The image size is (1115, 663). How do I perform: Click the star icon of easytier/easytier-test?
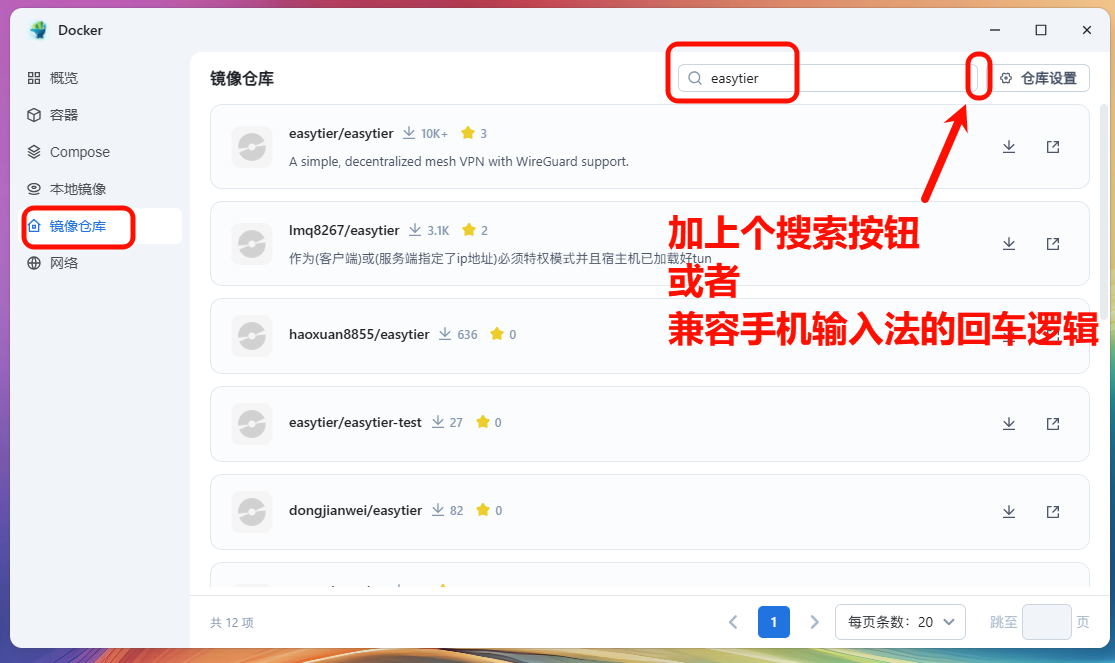483,422
